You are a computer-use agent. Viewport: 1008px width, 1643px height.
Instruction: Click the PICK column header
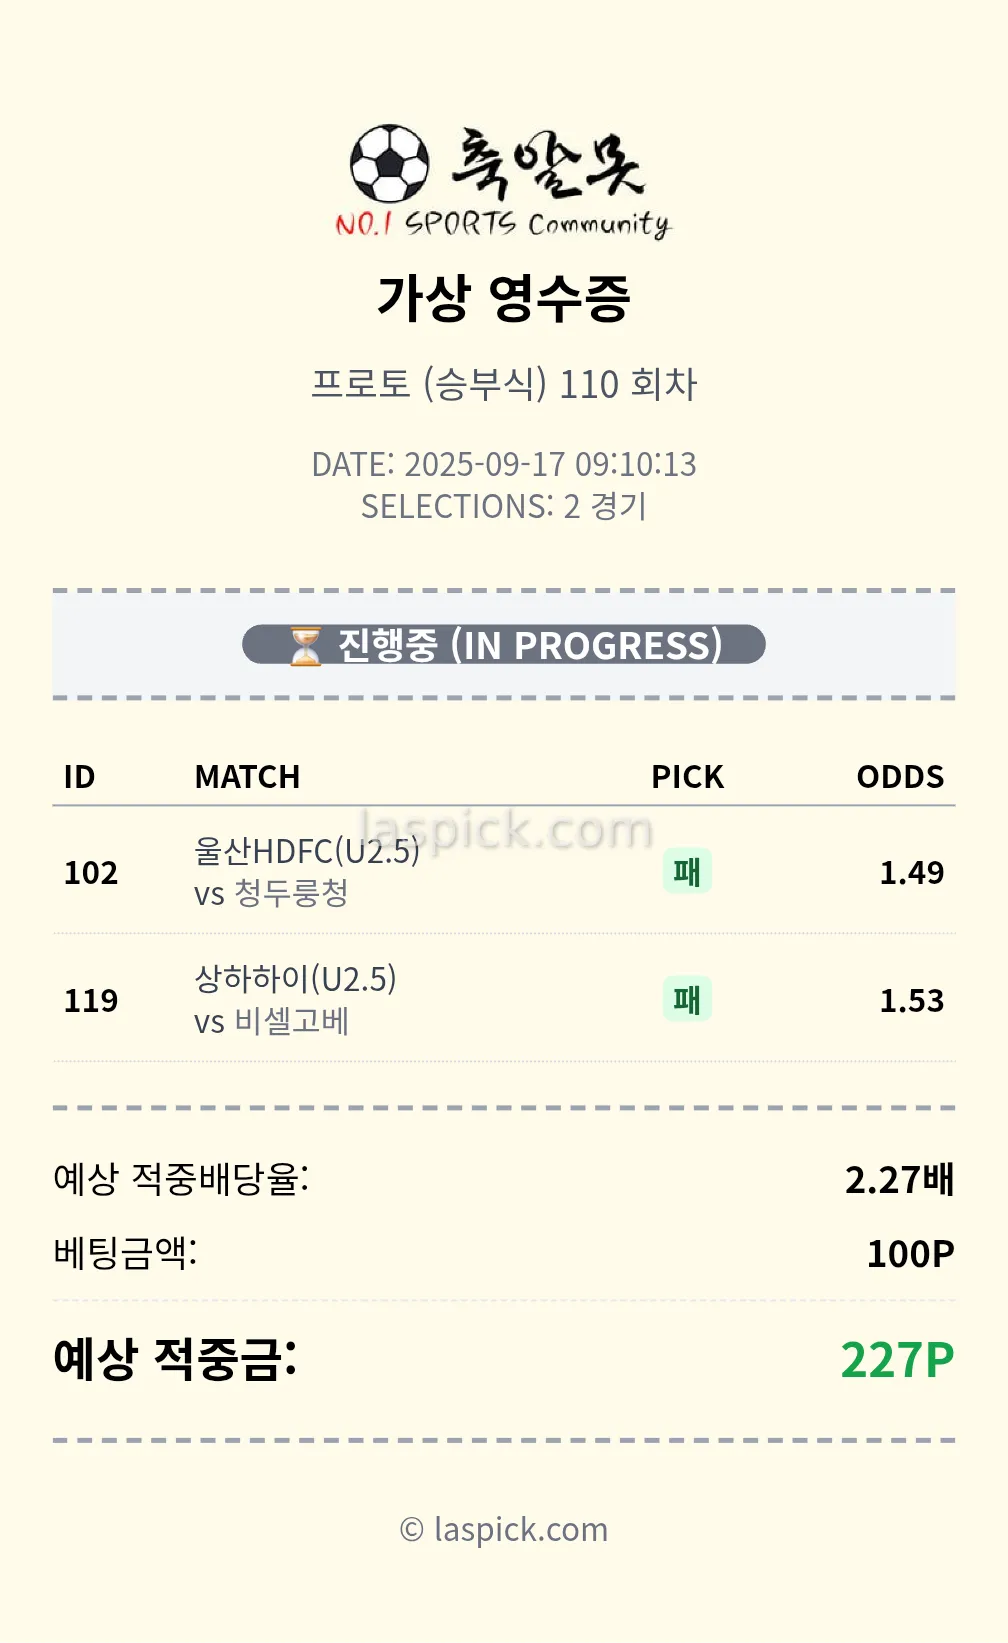click(x=687, y=777)
